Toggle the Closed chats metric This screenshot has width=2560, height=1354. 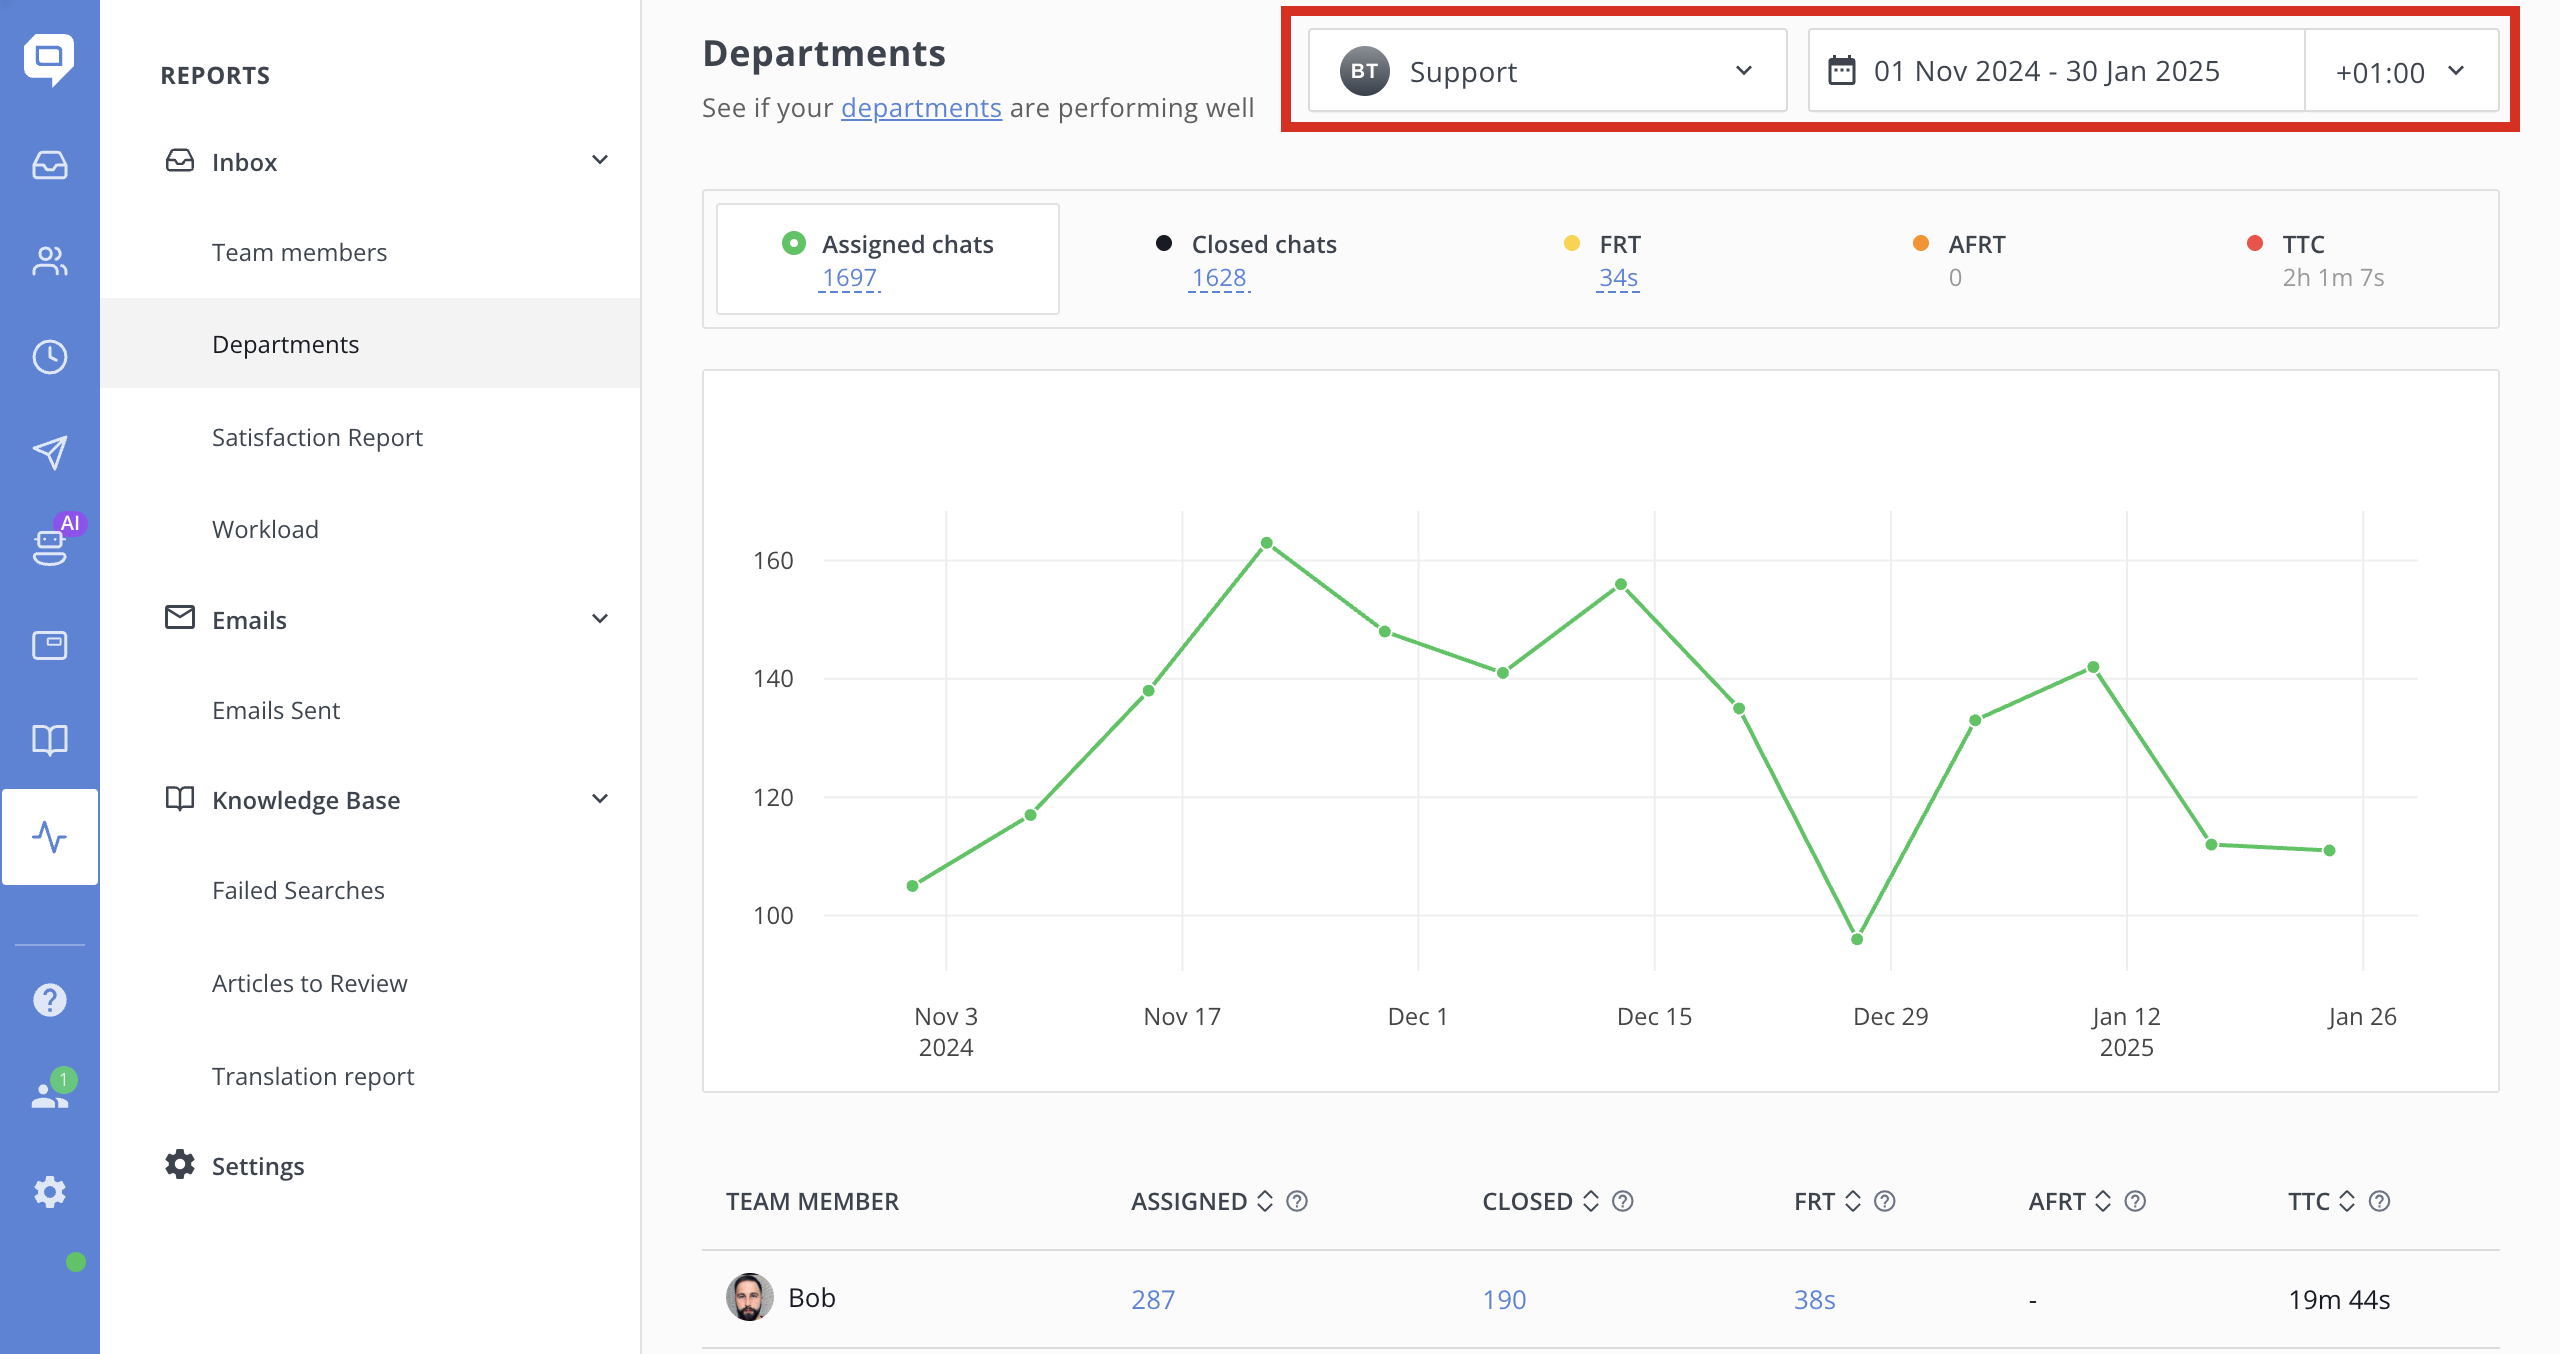(1245, 260)
